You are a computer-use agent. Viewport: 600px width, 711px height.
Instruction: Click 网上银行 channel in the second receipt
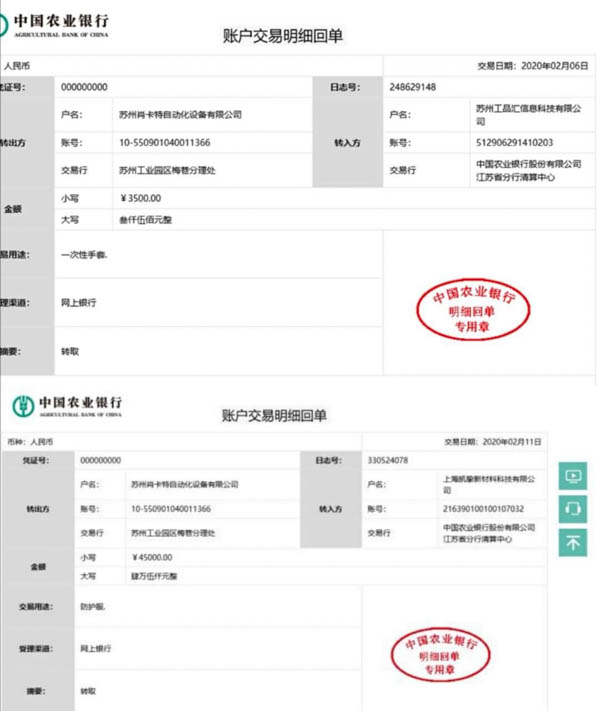pyautogui.click(x=96, y=649)
